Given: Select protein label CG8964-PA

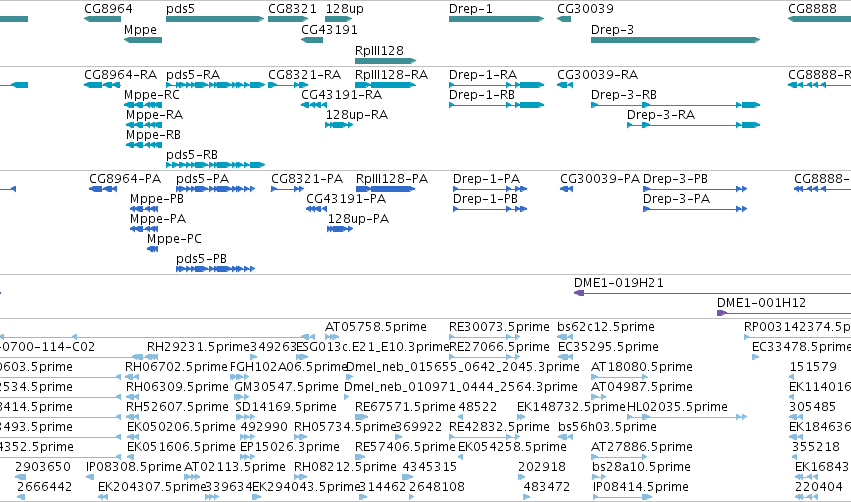Looking at the screenshot, I should tap(125, 179).
